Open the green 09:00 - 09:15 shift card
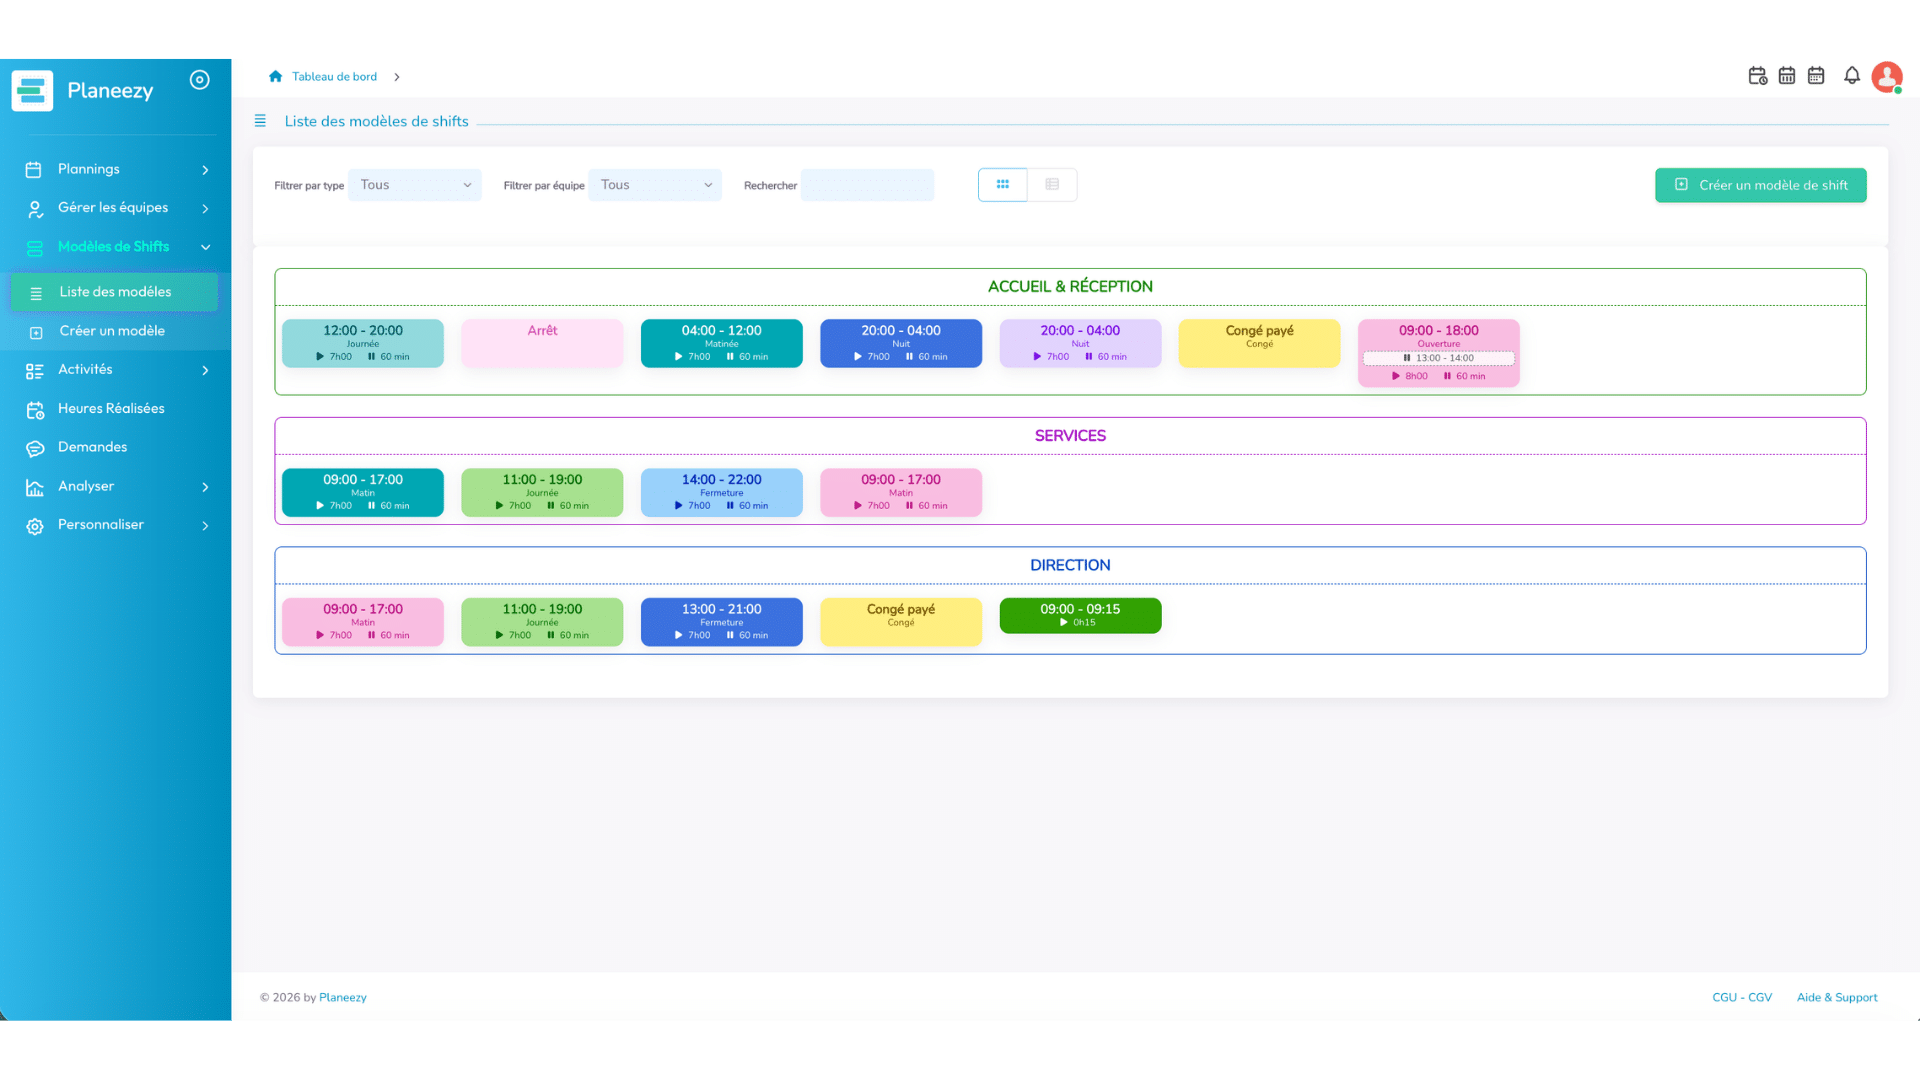The height and width of the screenshot is (1080, 1920). pyautogui.click(x=1080, y=615)
